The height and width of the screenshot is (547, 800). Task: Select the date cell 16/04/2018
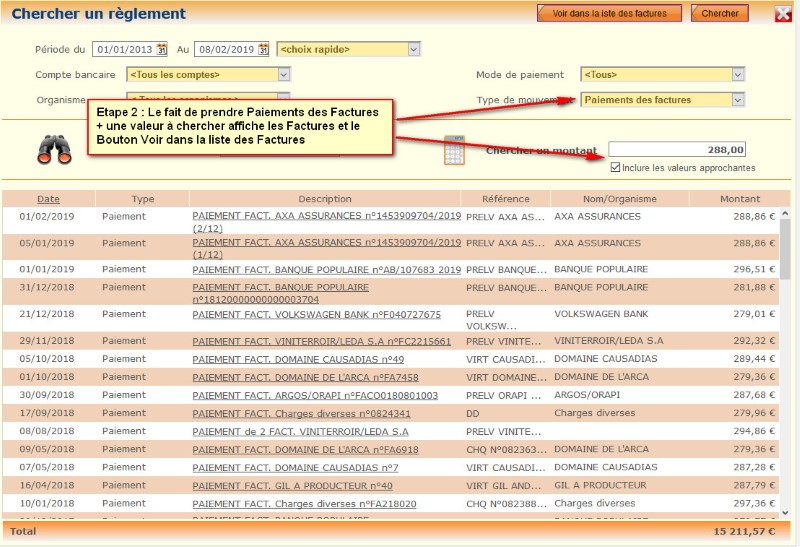47,485
